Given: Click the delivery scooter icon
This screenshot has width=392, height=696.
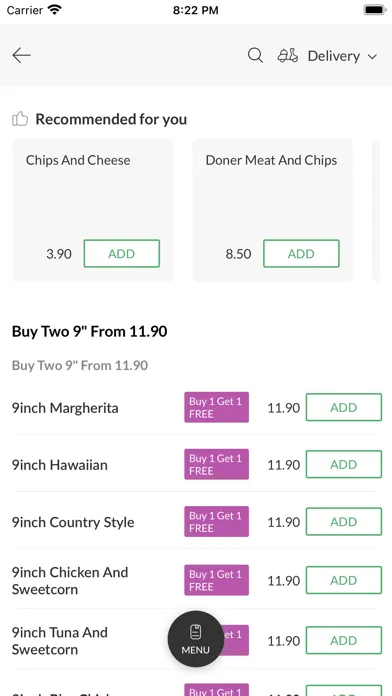Looking at the screenshot, I should click(288, 55).
